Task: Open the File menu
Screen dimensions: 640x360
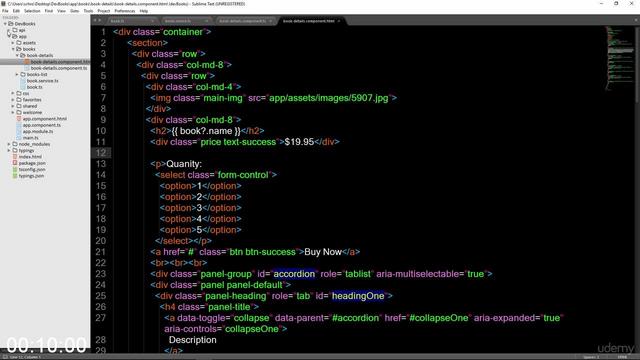Action: (x=5, y=11)
